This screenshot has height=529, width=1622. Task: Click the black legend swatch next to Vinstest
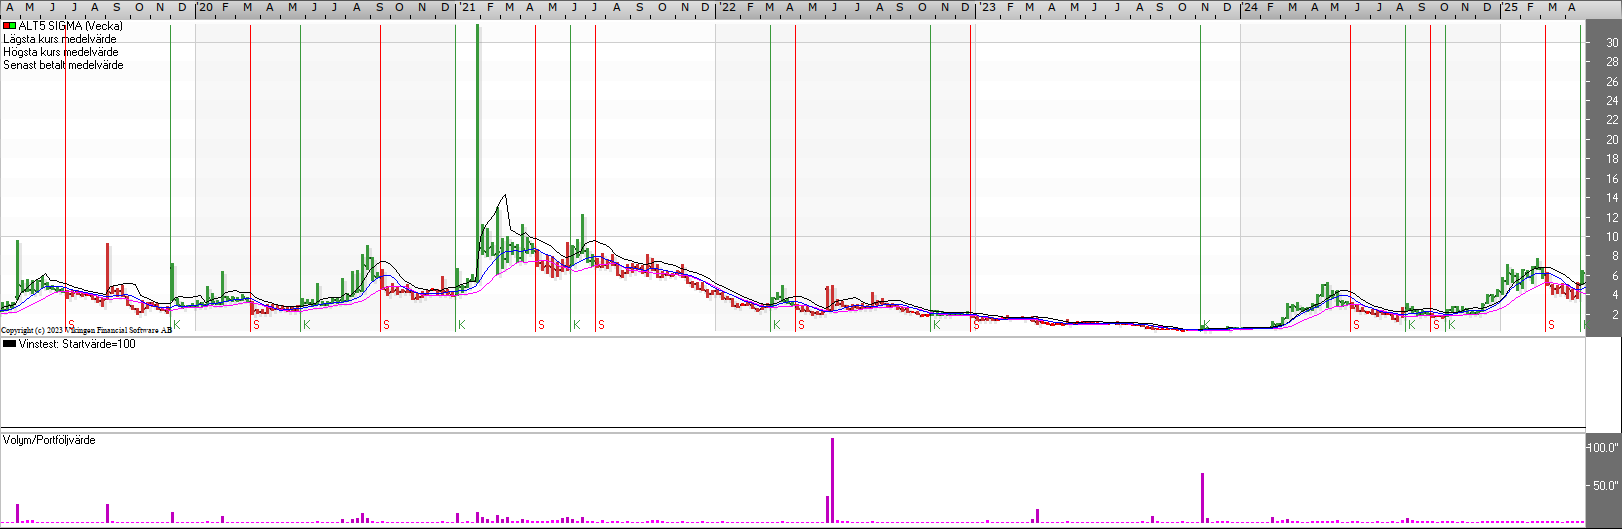10,344
